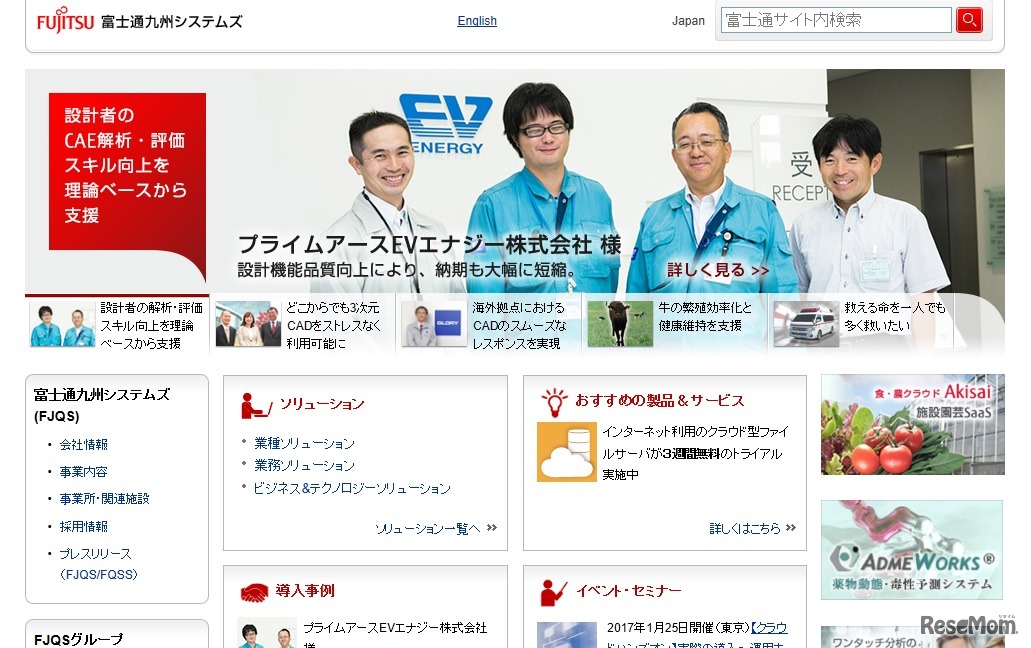Select 設計者の解析・評価スキル向上 carousel tab
This screenshot has height=648, width=1031.
[x=117, y=325]
